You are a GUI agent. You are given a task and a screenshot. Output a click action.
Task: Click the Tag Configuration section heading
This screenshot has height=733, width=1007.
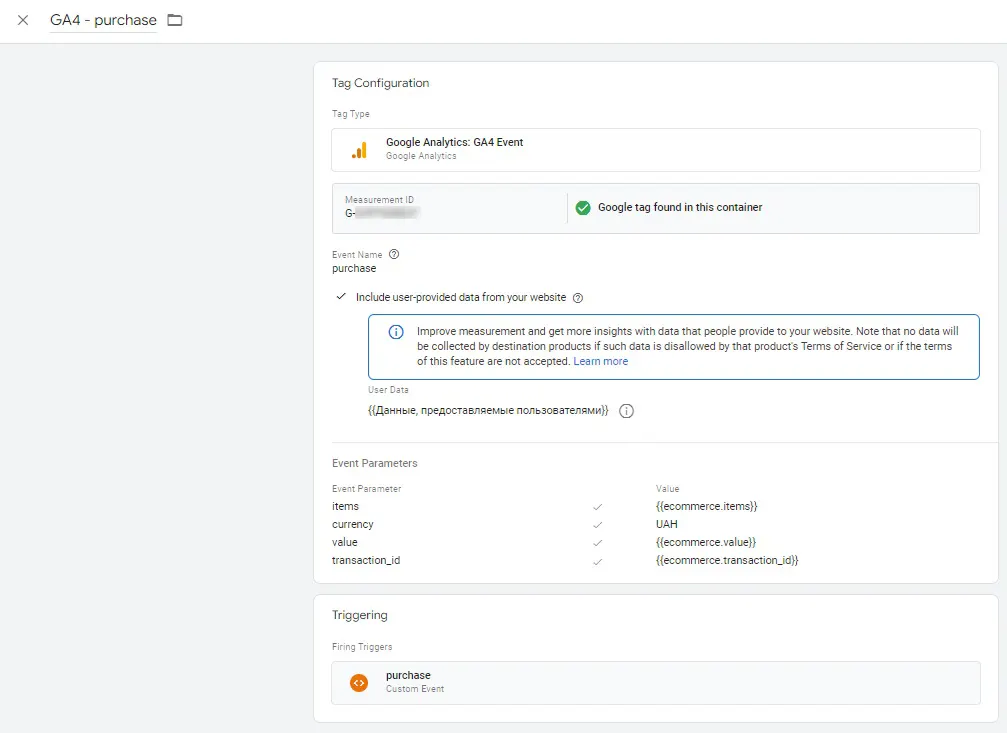pyautogui.click(x=380, y=83)
